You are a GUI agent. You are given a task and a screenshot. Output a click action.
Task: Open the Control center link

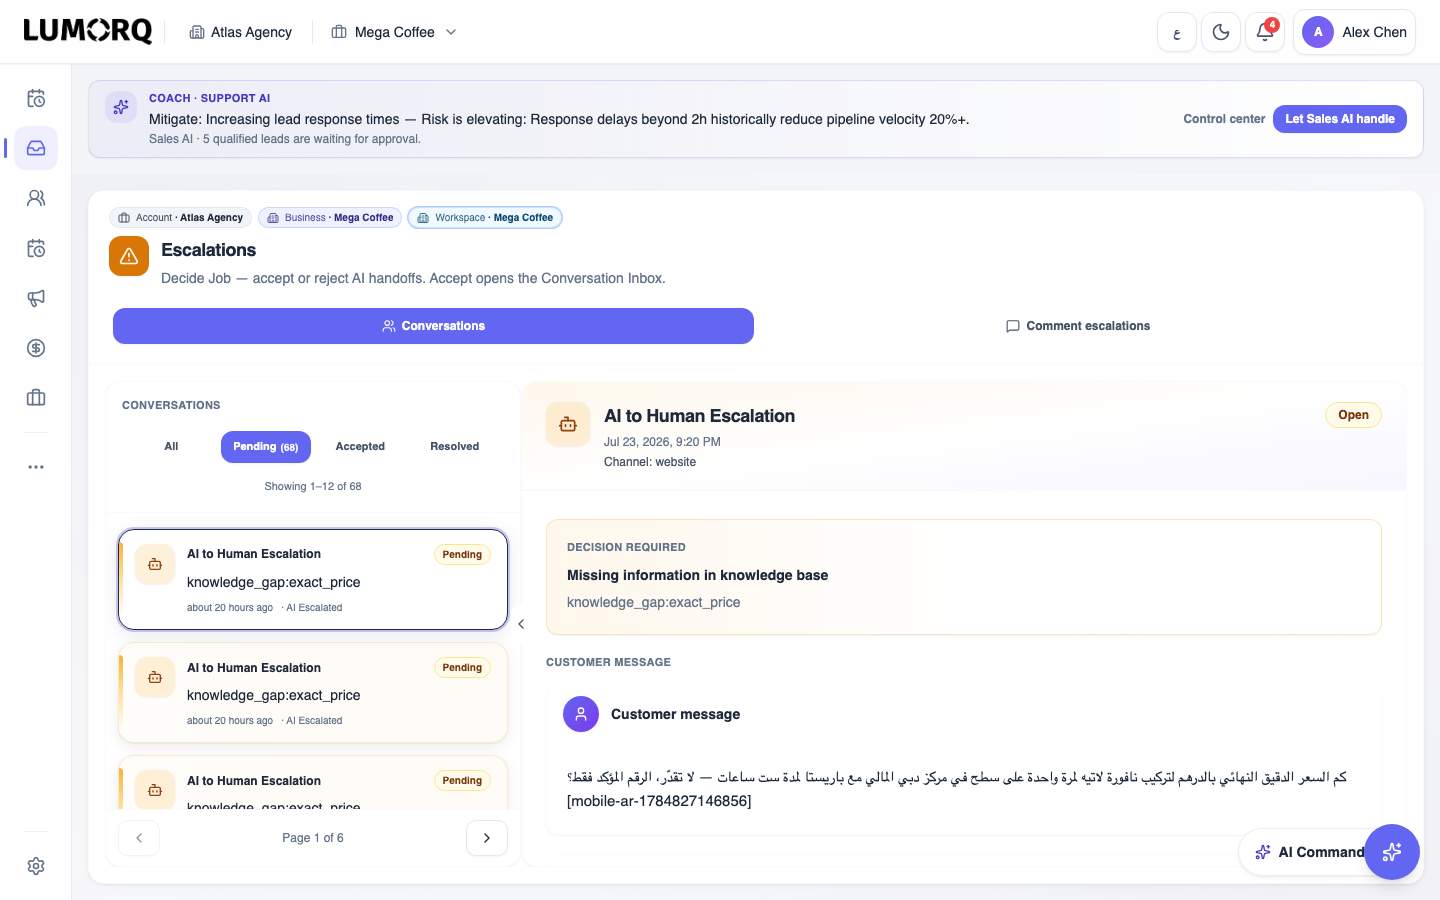click(1224, 119)
